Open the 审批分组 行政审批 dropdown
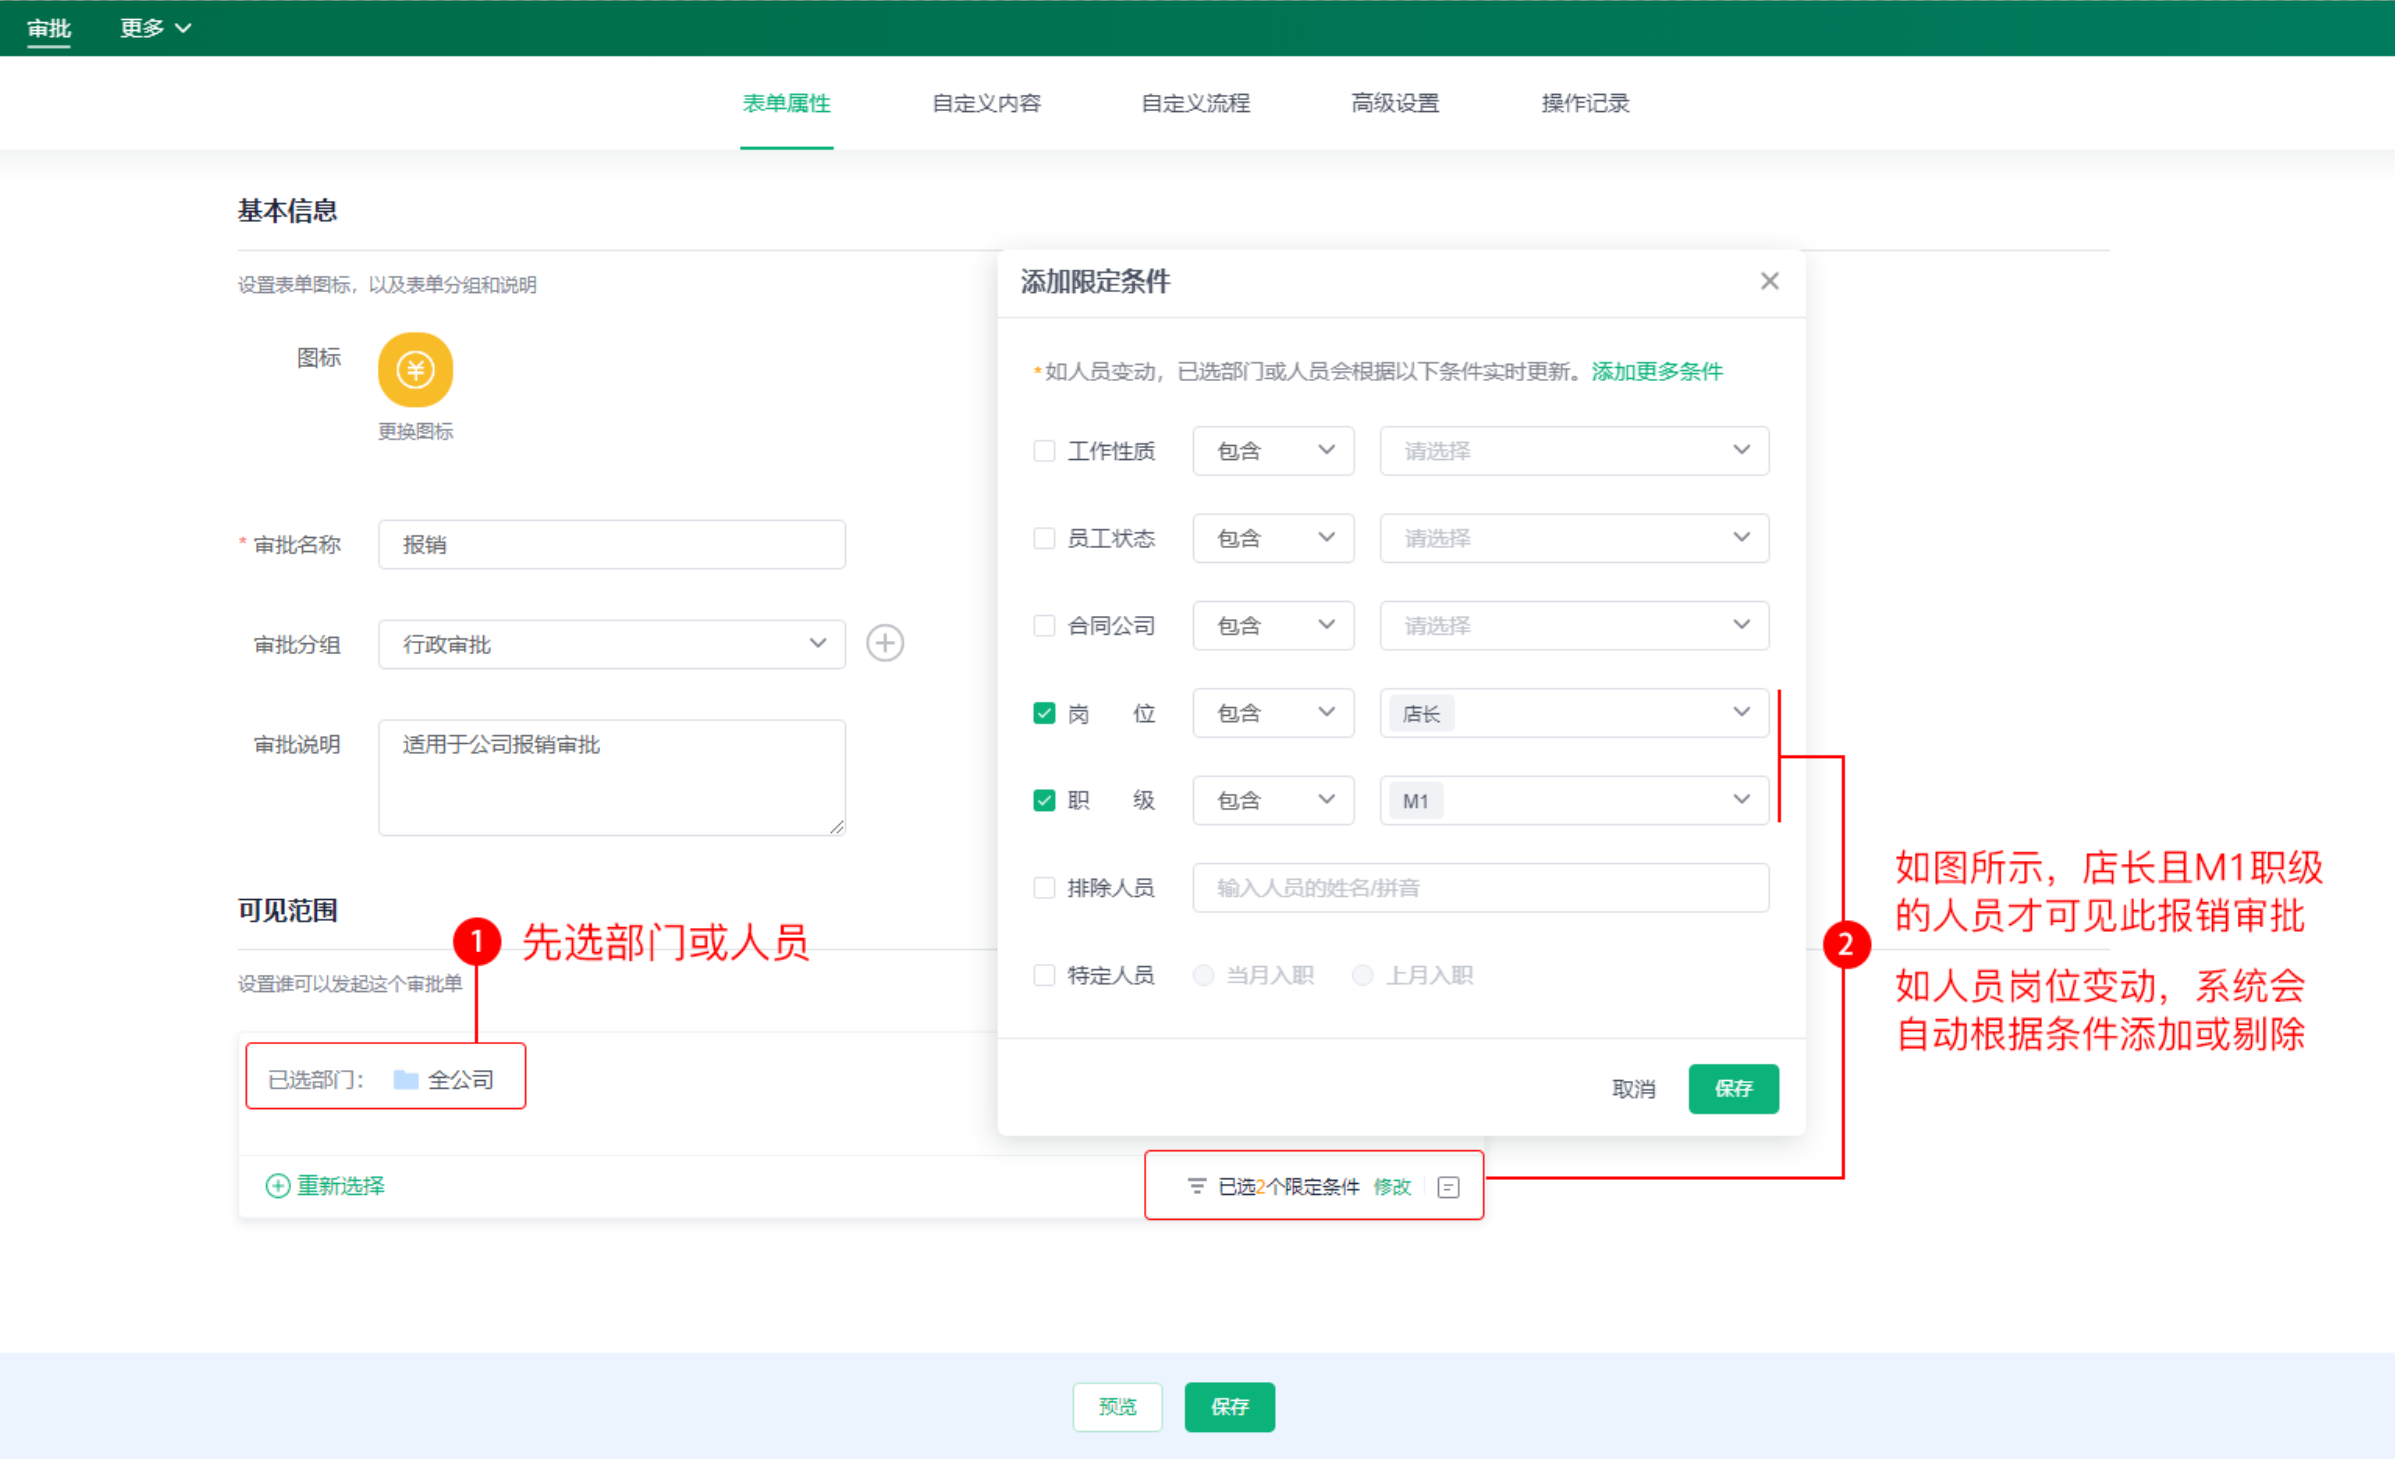 pyautogui.click(x=611, y=644)
